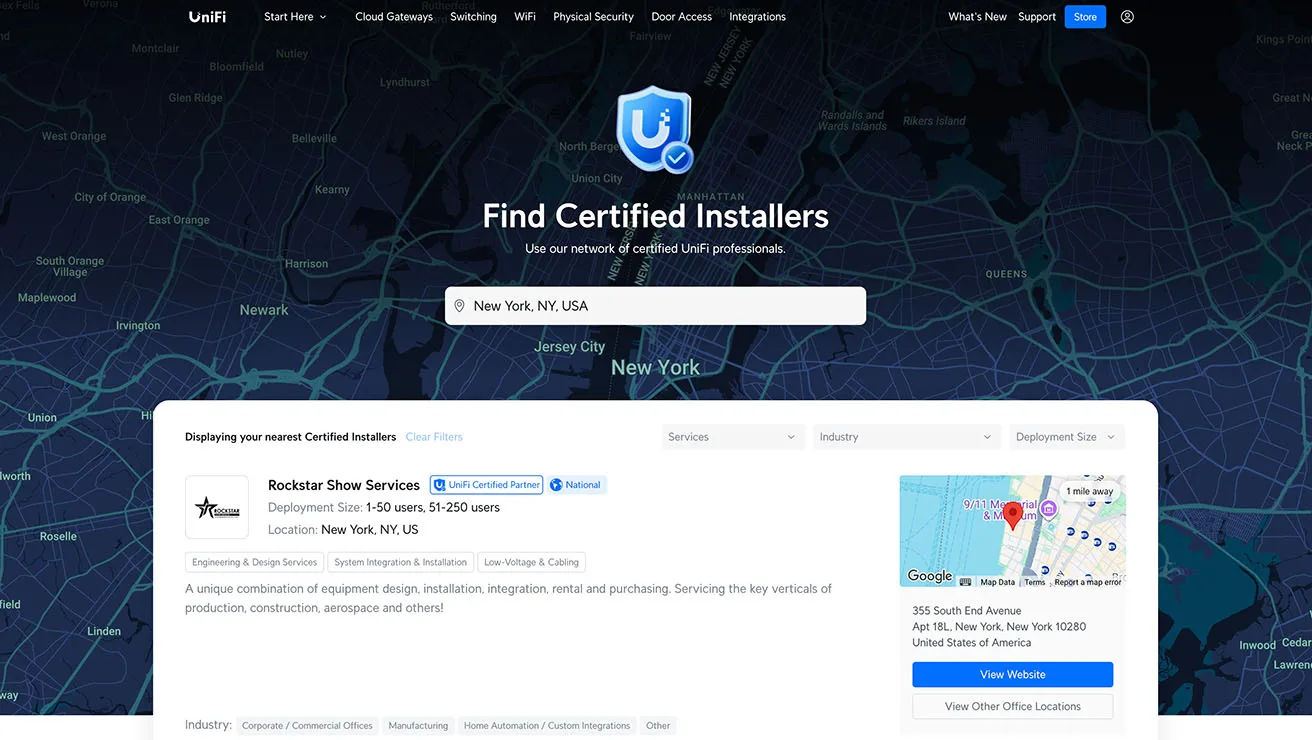Click the red map pin marker
1312x740 pixels.
point(1012,516)
